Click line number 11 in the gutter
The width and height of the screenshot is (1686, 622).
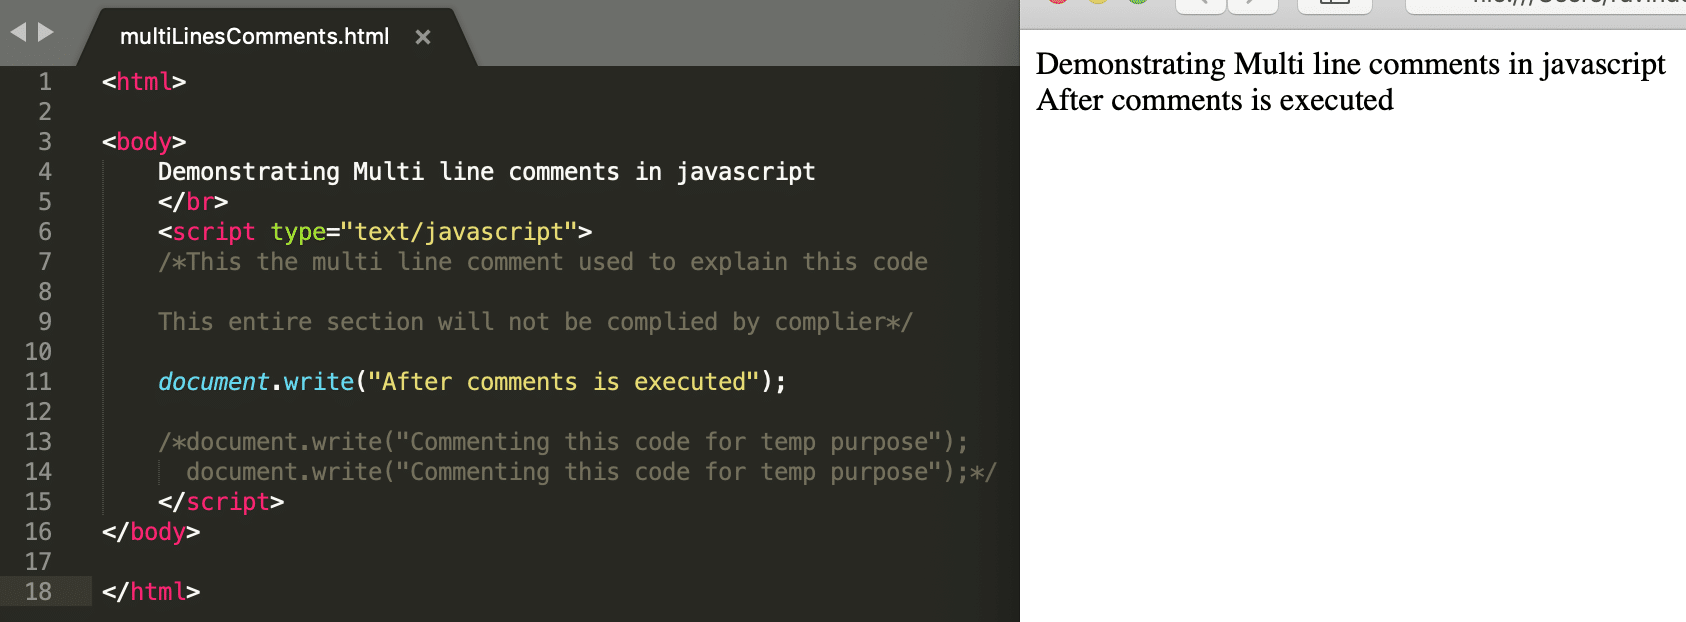[x=38, y=382]
